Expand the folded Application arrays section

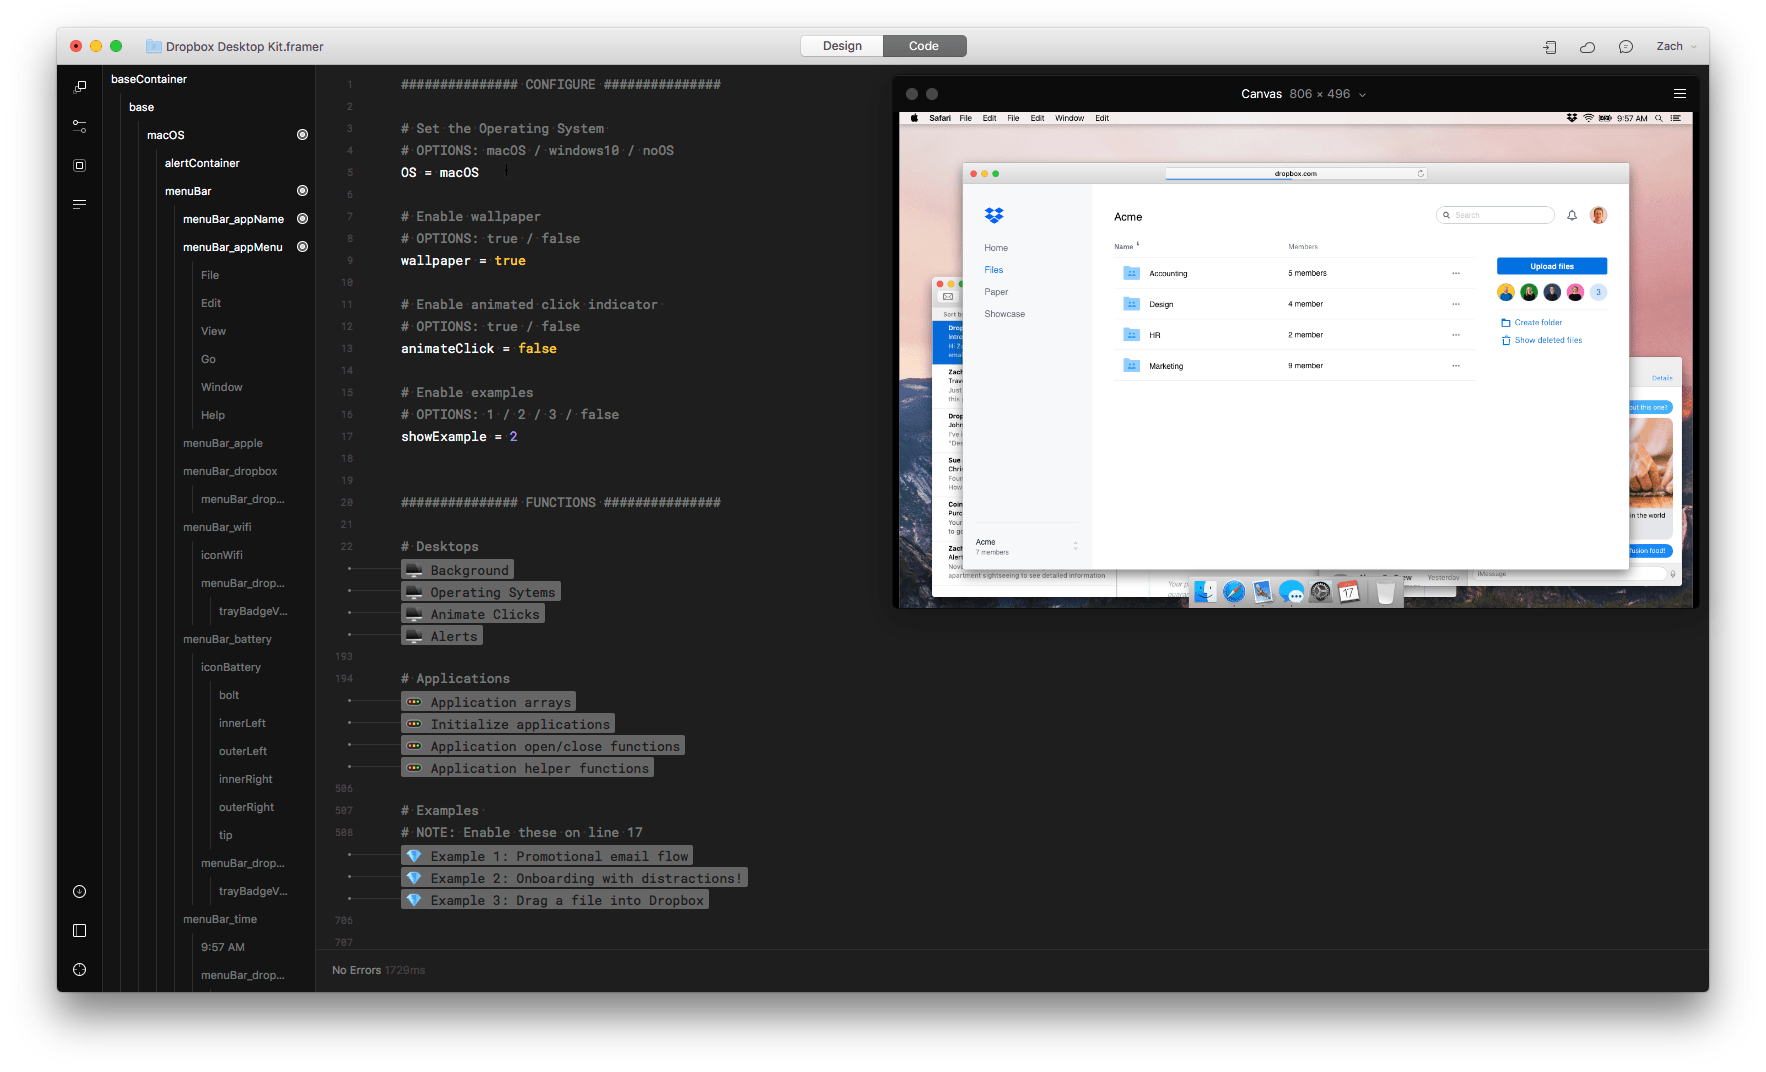488,702
